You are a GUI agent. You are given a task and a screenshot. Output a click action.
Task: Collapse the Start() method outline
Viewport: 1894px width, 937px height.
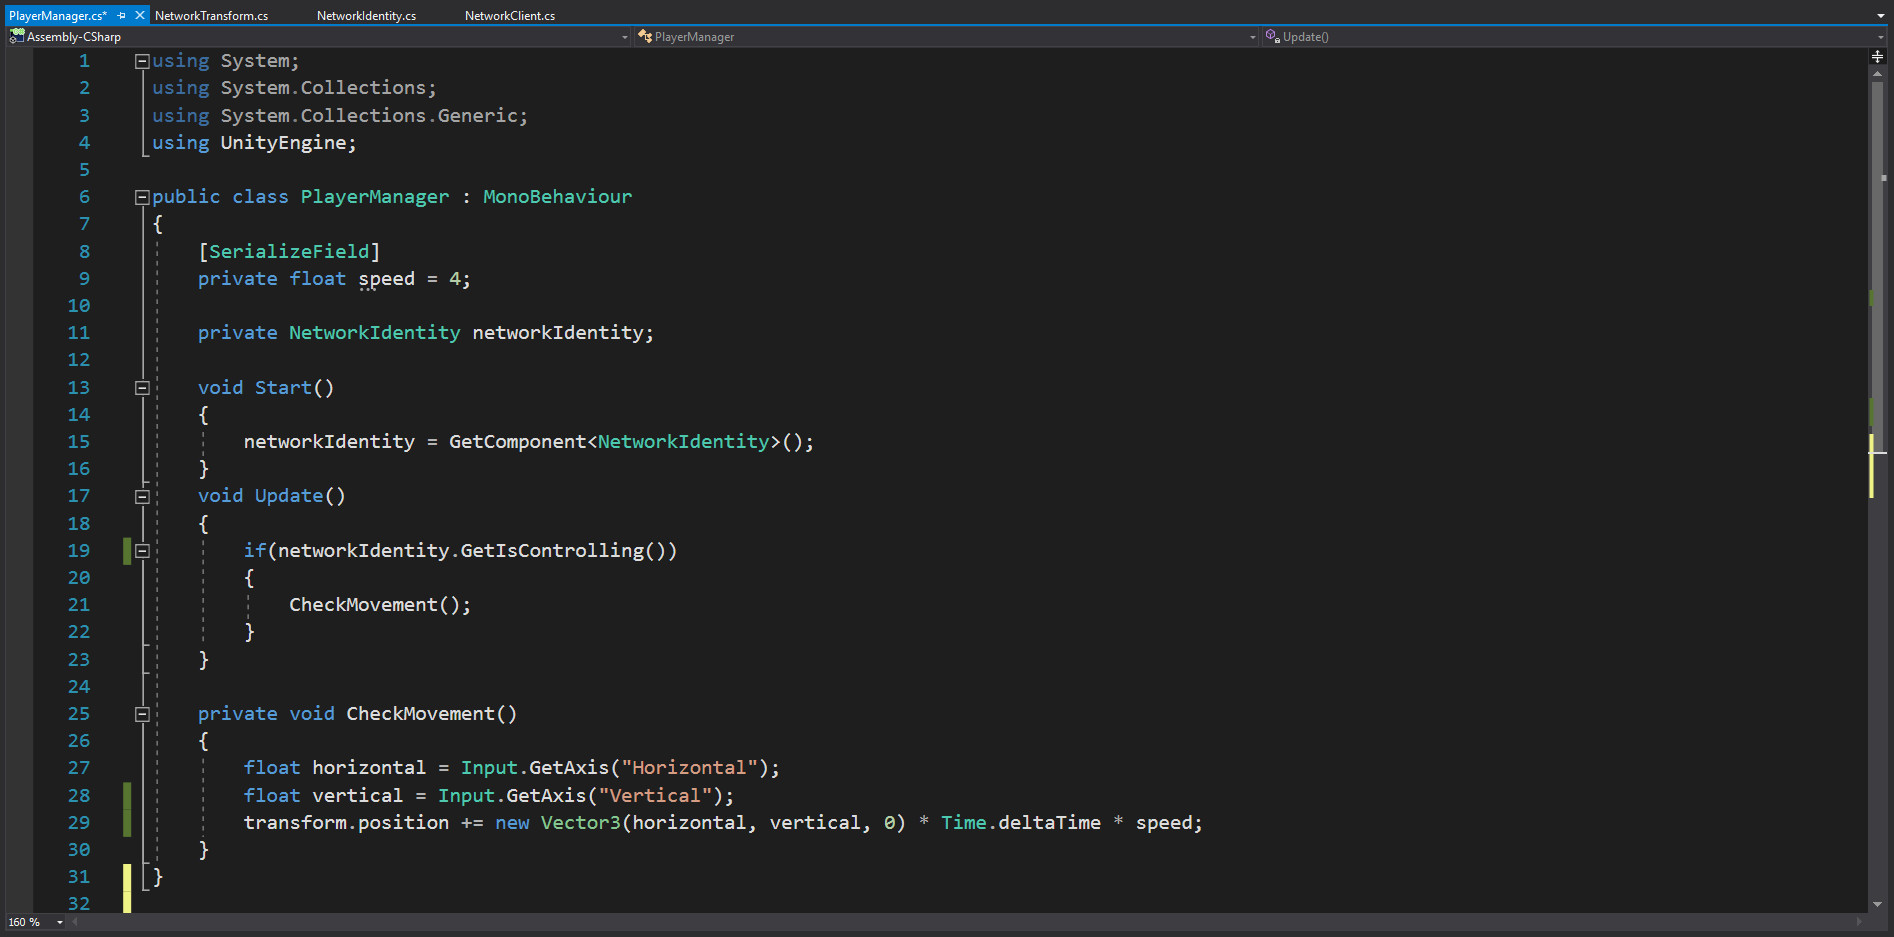pos(142,388)
